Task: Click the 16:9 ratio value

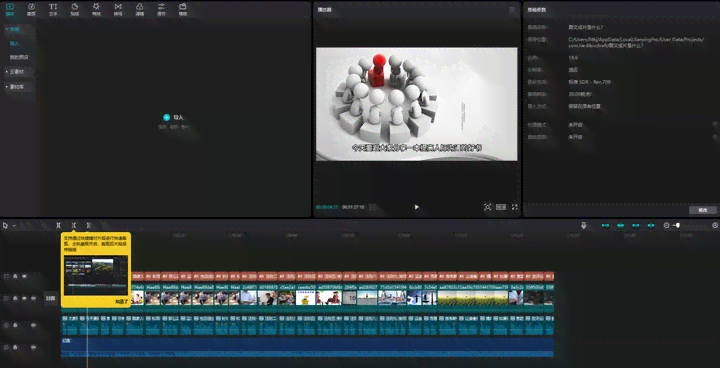Action: (573, 58)
